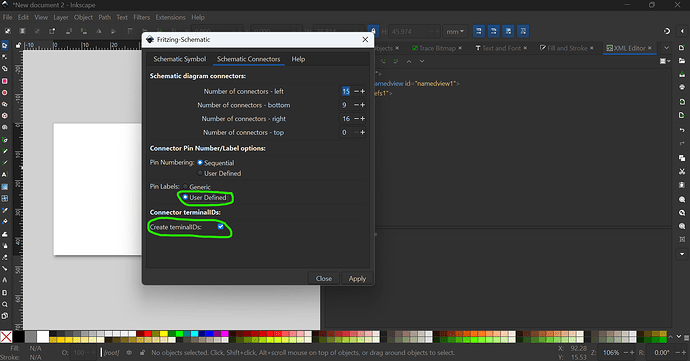Click the namedview1 node in XML Editor

tap(416, 83)
